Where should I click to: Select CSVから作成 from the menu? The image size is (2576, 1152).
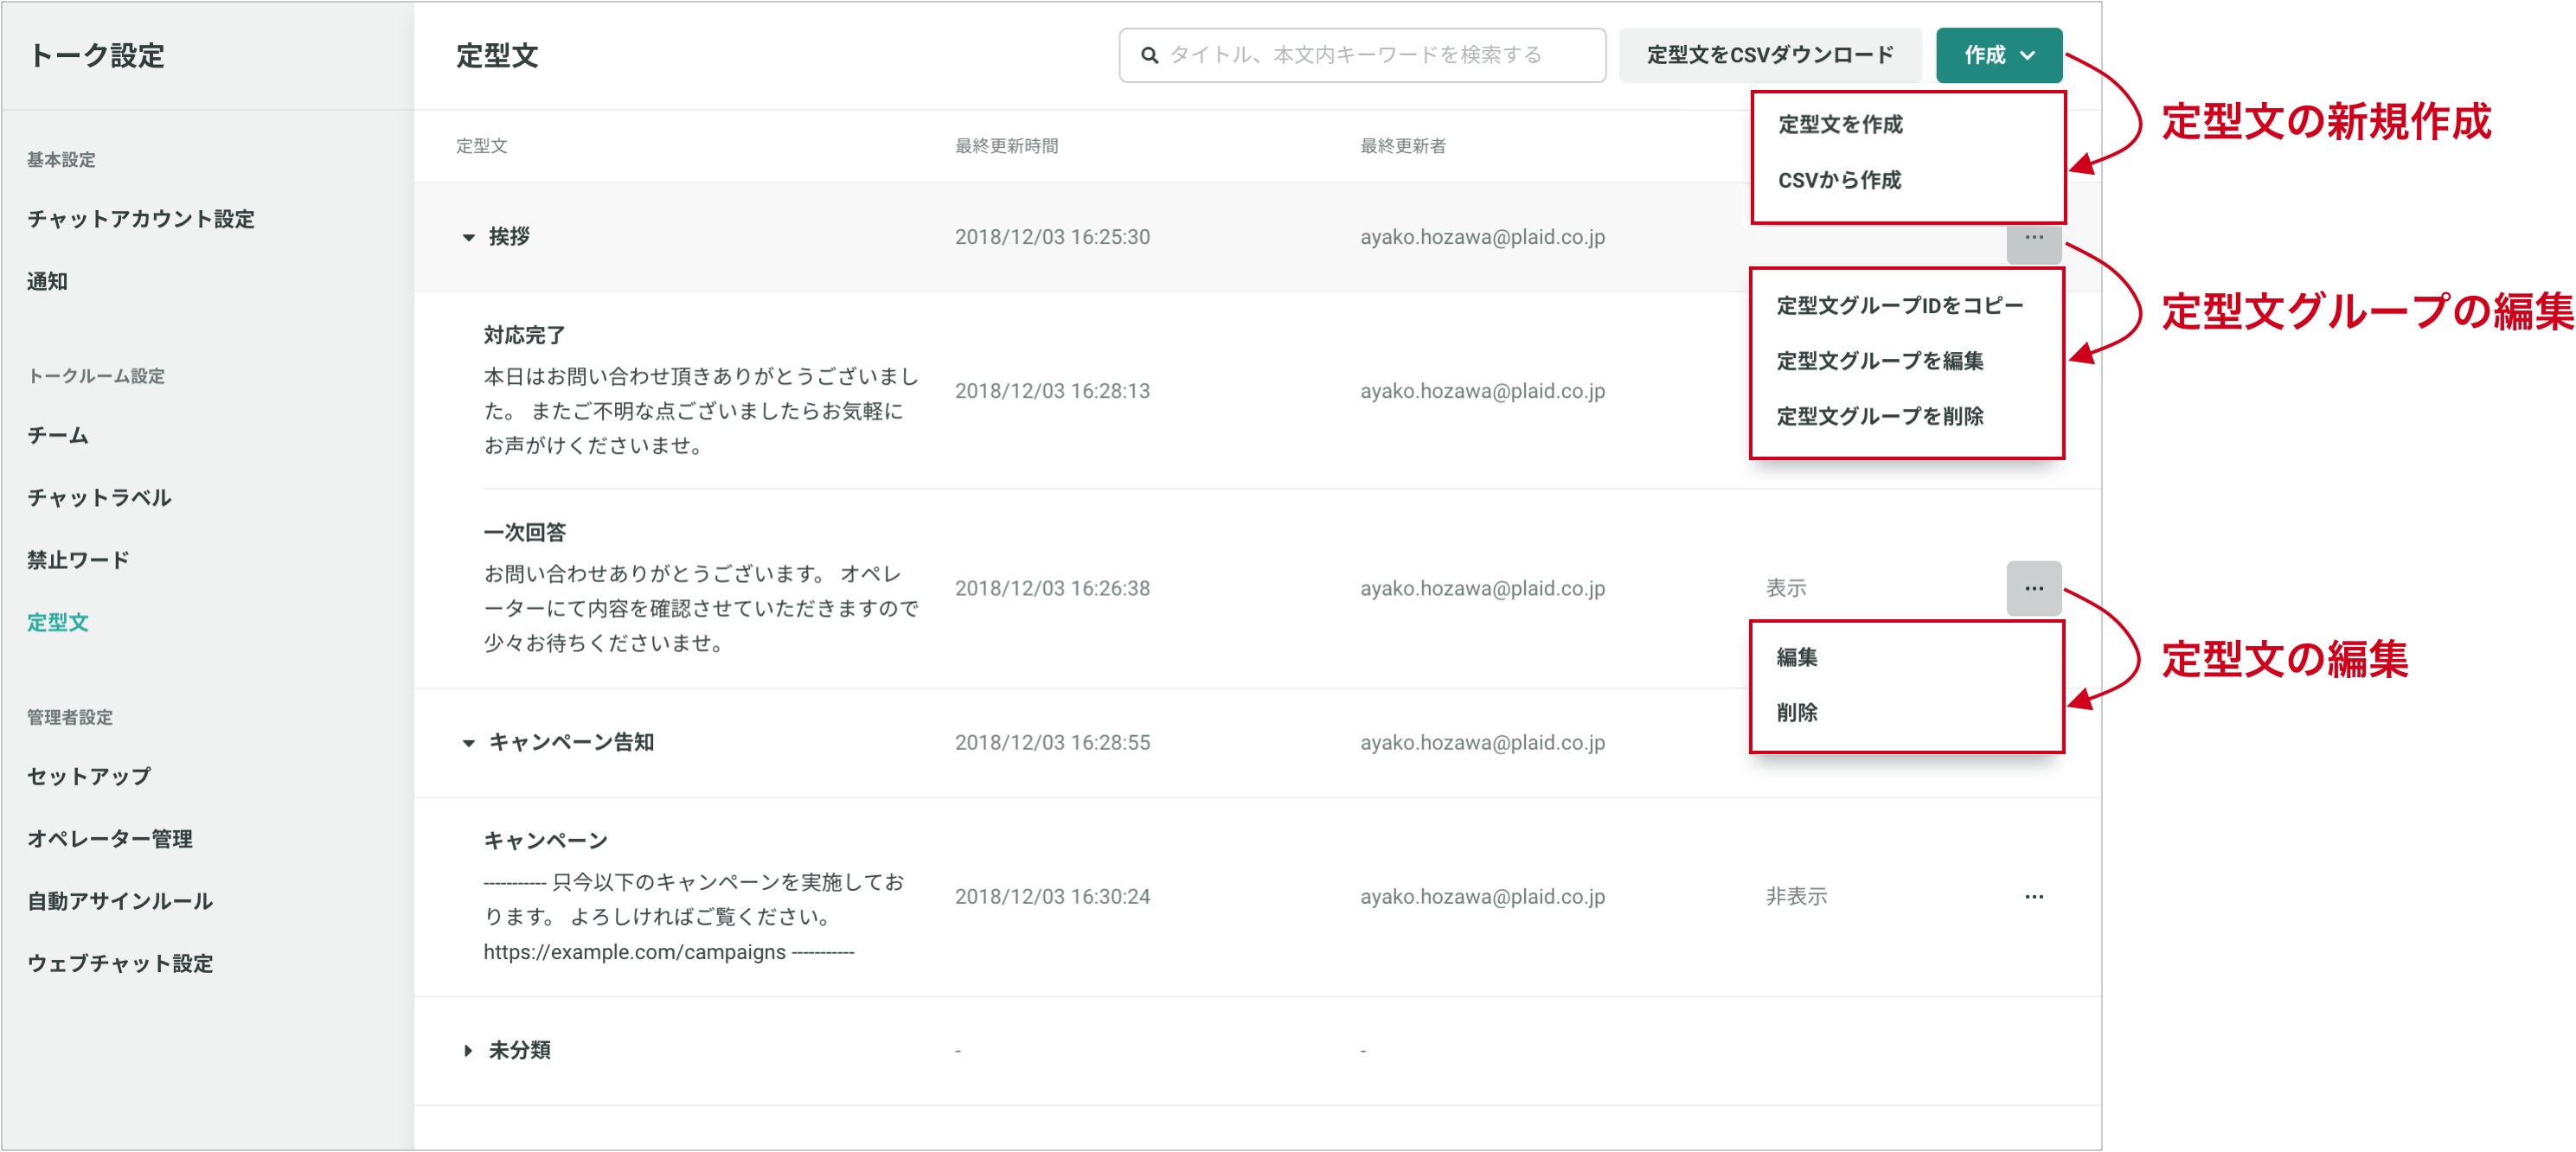1839,180
